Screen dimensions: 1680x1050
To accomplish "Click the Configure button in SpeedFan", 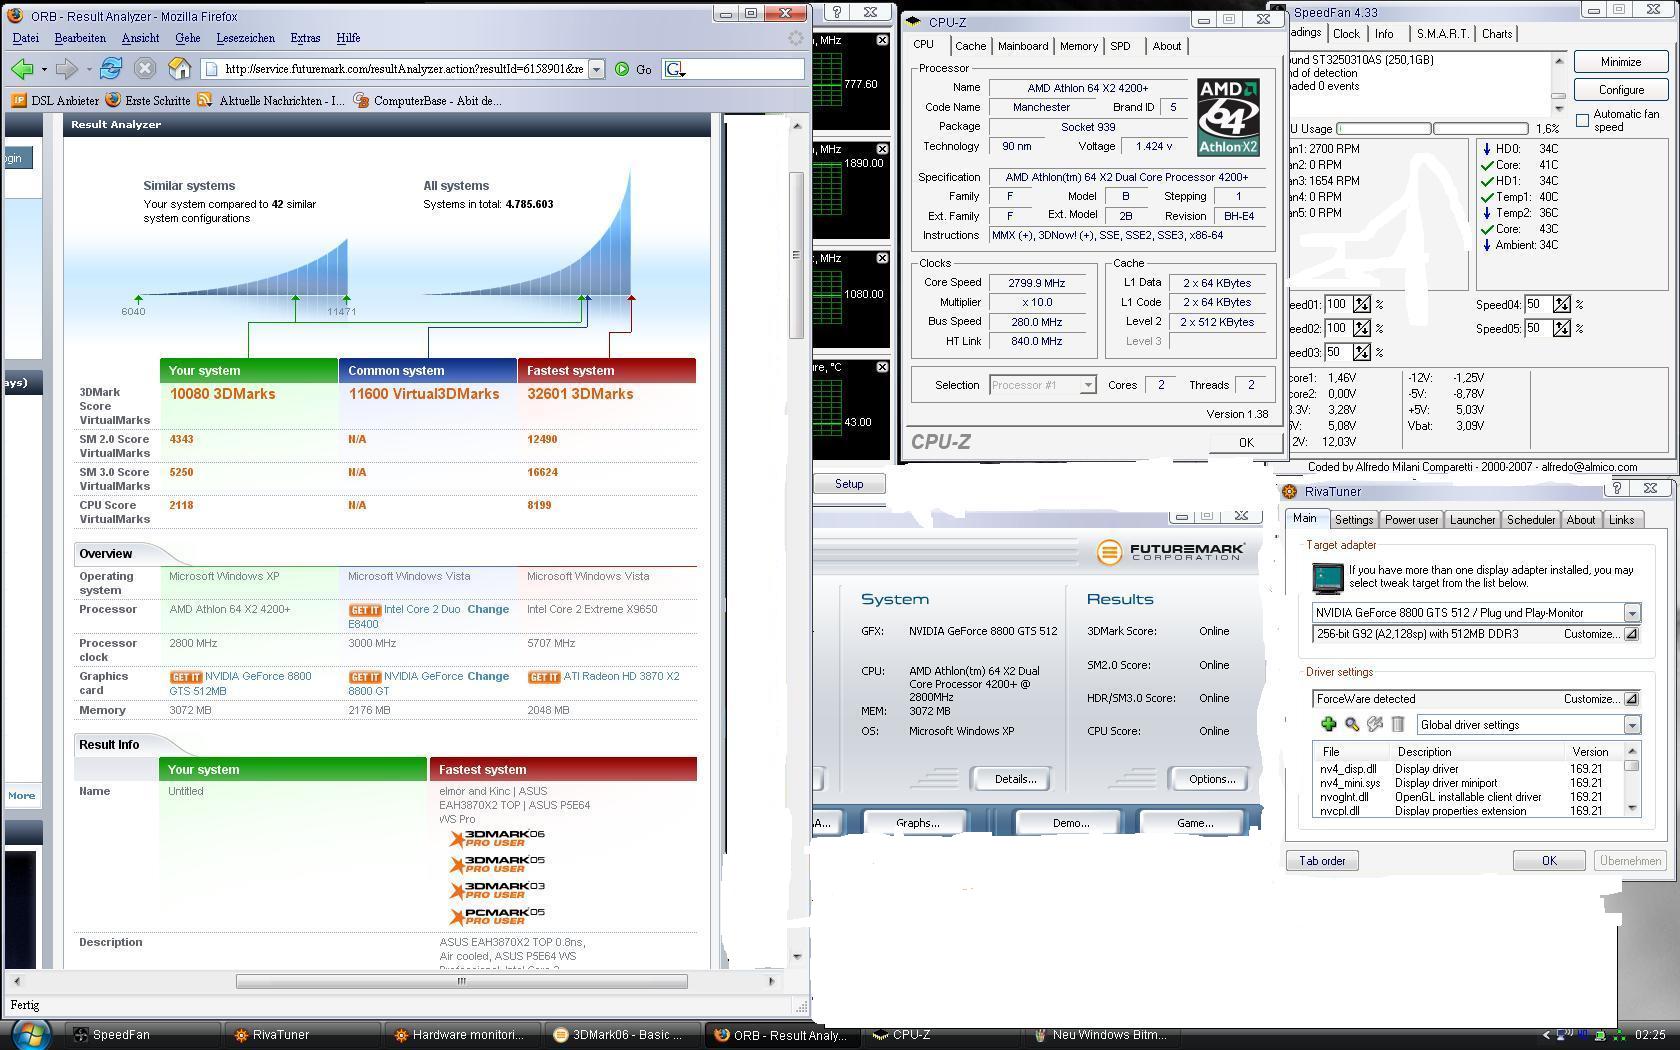I will (x=1621, y=90).
